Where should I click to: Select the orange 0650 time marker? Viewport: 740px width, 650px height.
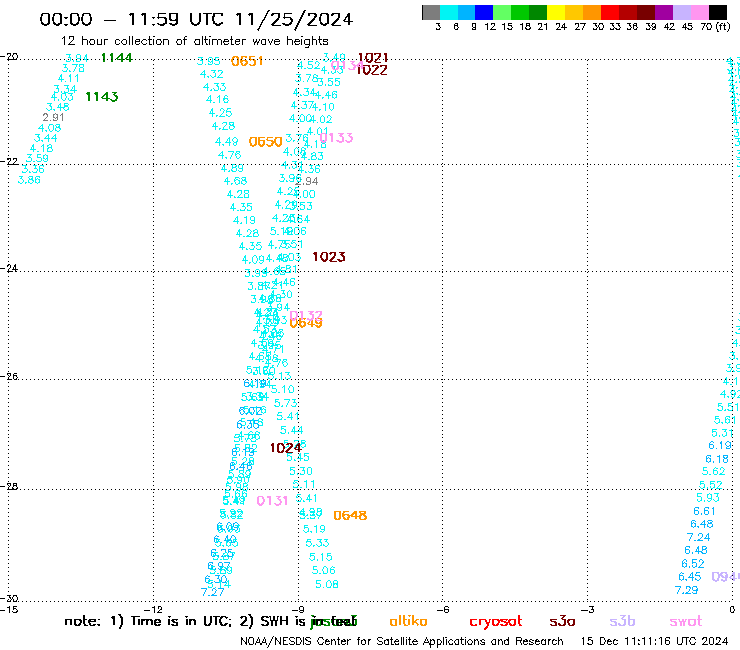(265, 142)
